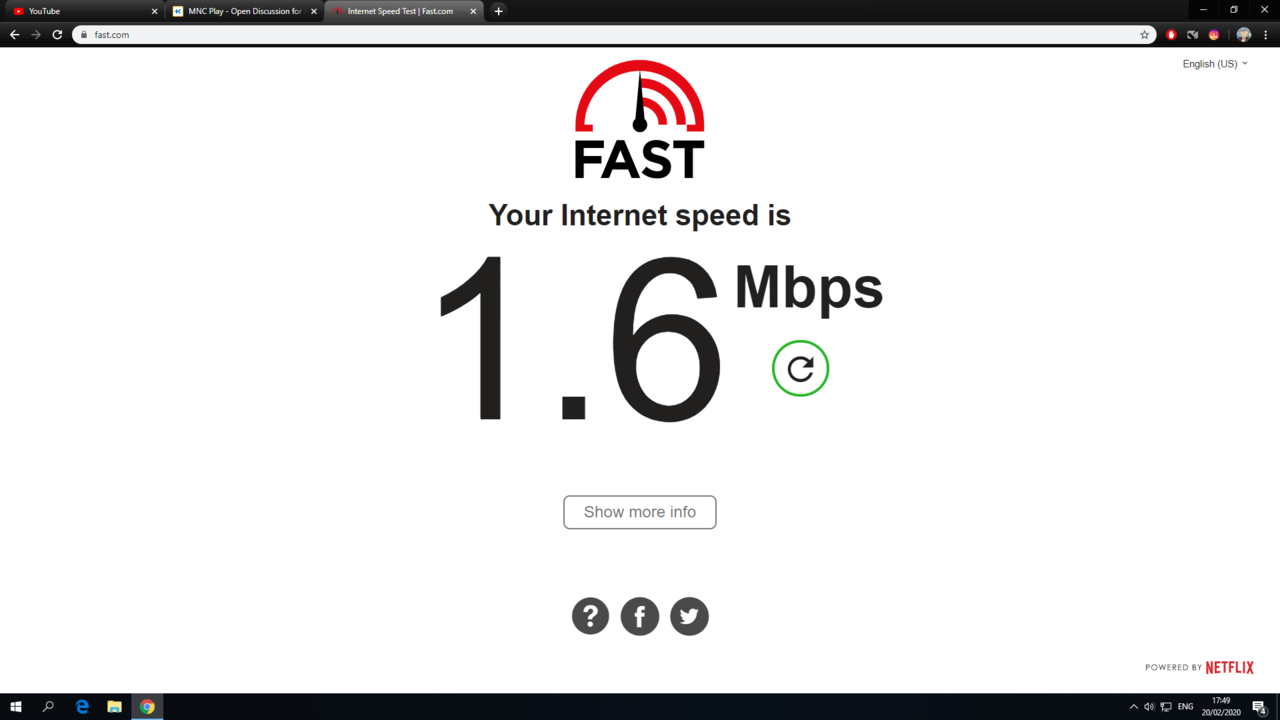Open the Chrome profile avatar
The image size is (1280, 720).
point(1244,35)
